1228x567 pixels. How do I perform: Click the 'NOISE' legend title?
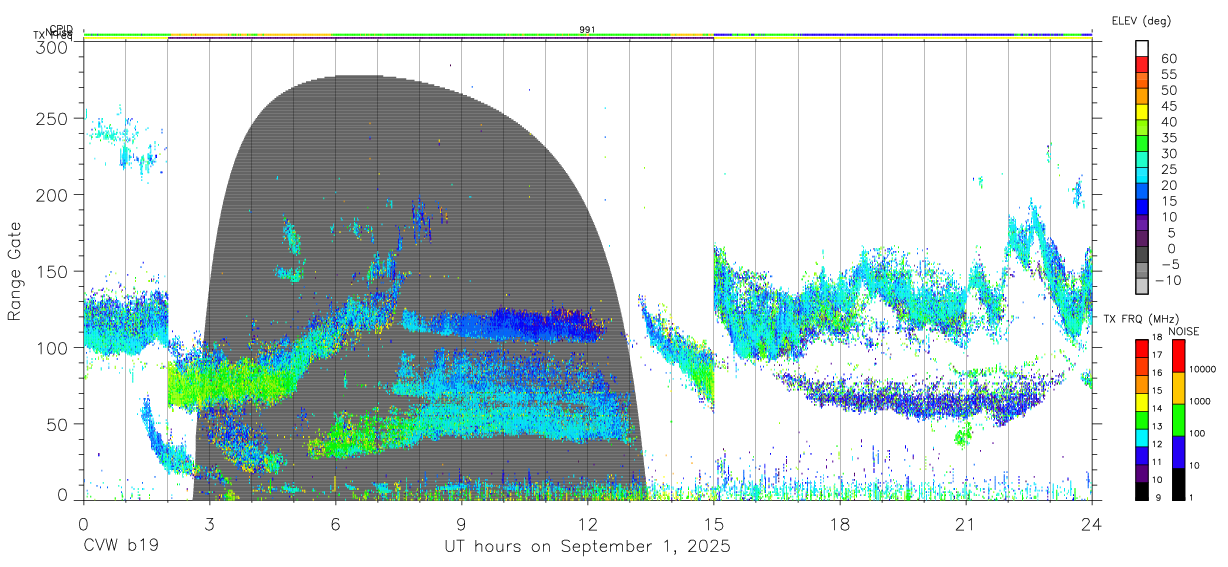click(1183, 331)
